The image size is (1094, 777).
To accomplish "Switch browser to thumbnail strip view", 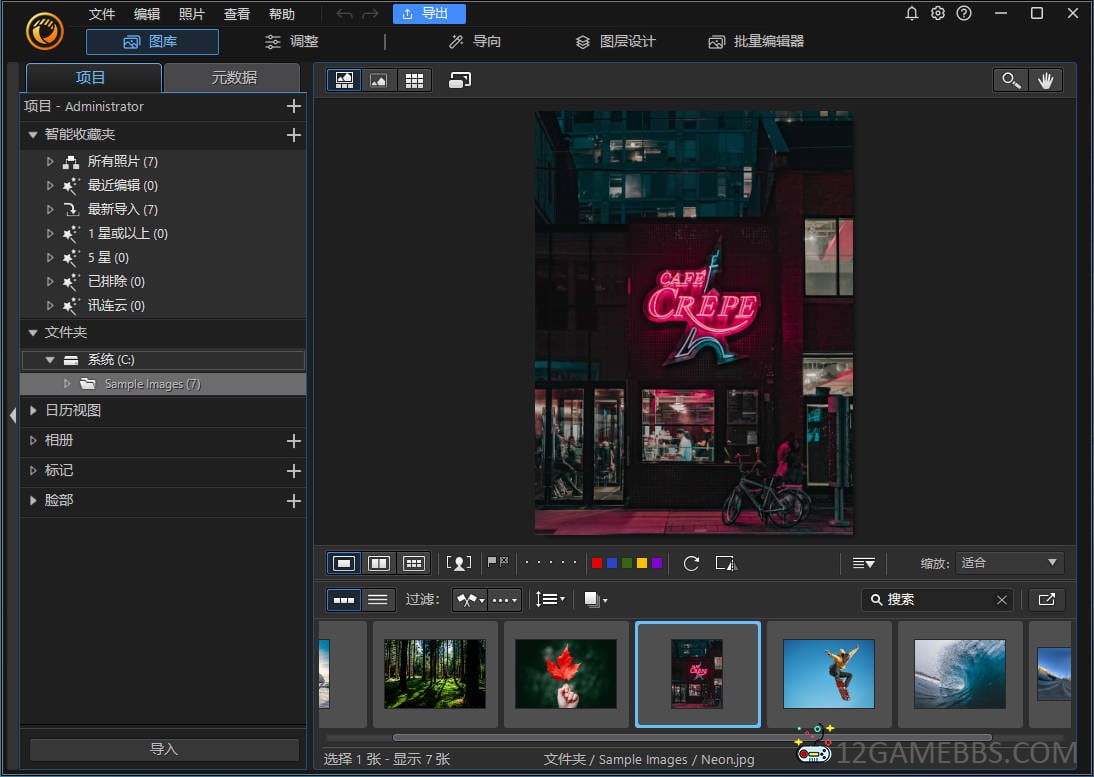I will point(344,600).
